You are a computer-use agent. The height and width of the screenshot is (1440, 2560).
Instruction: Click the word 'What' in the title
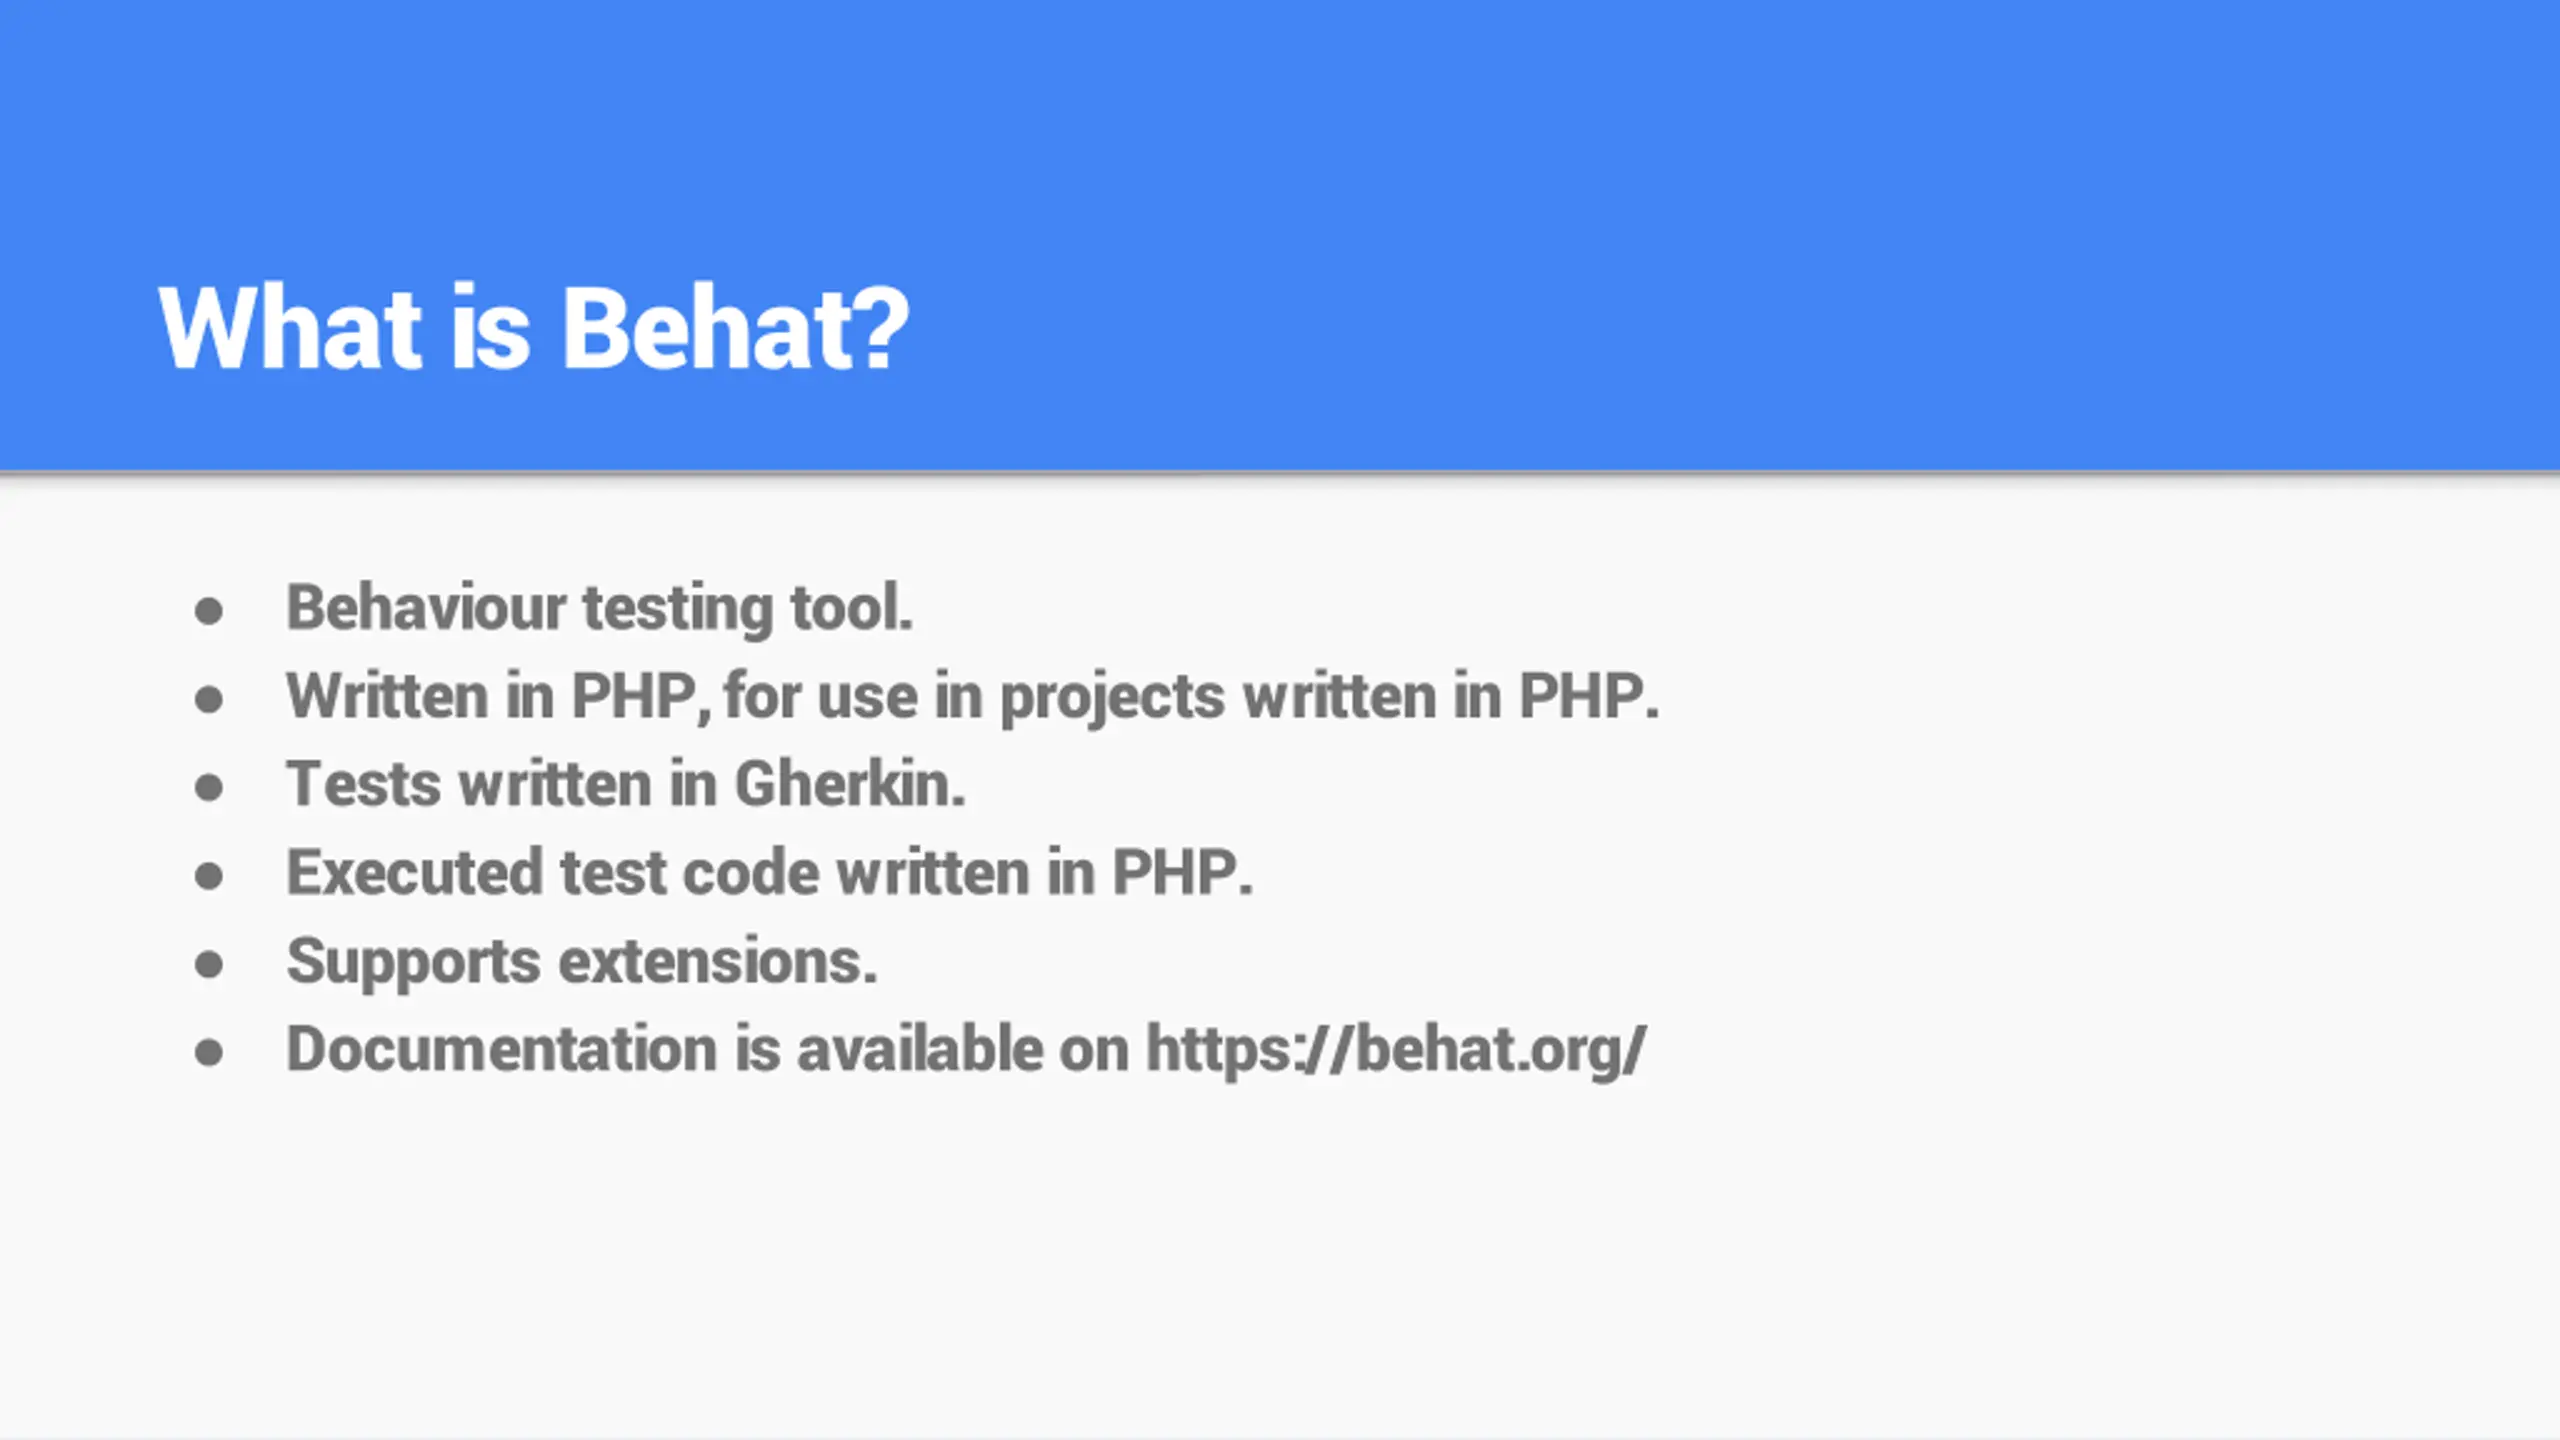point(289,328)
